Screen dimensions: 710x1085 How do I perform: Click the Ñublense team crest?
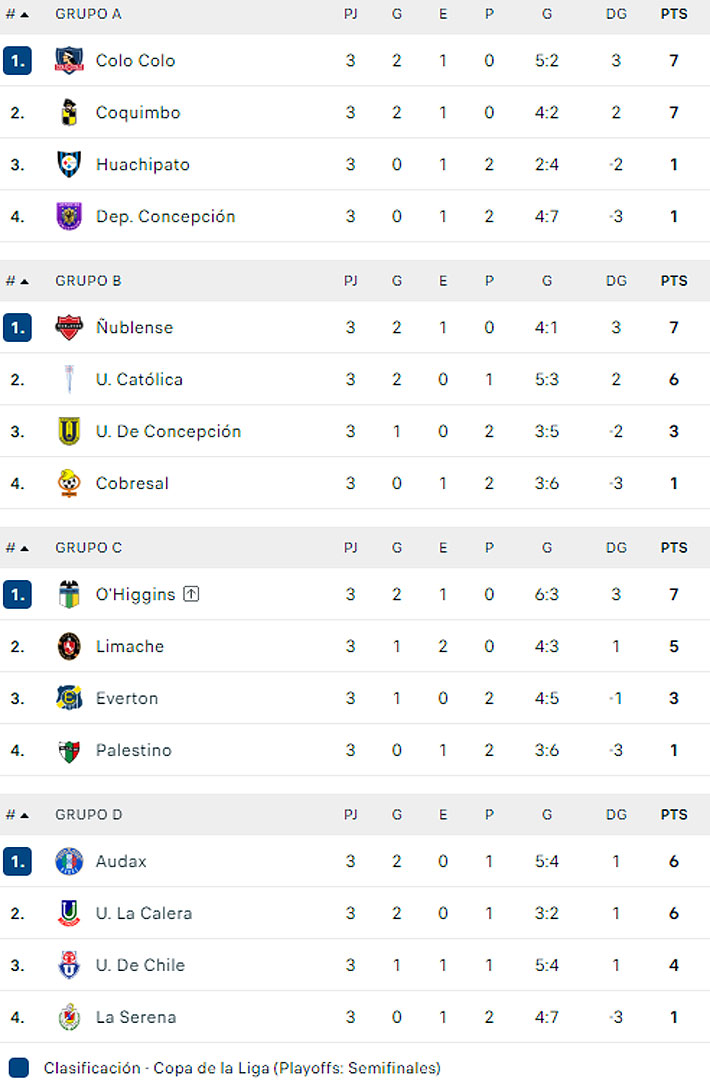[x=69, y=327]
